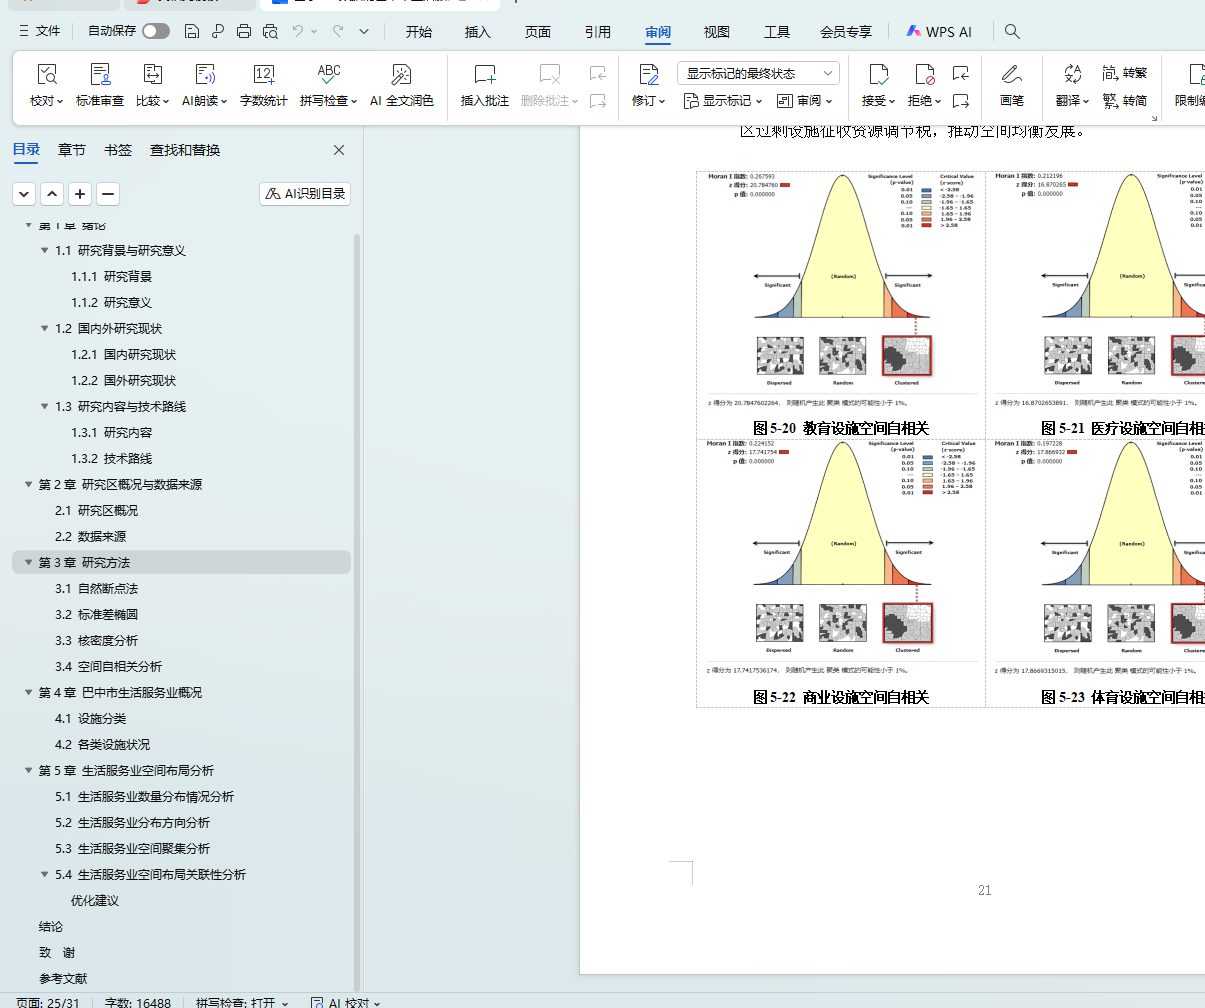Click the AI识别目录 button

305,194
